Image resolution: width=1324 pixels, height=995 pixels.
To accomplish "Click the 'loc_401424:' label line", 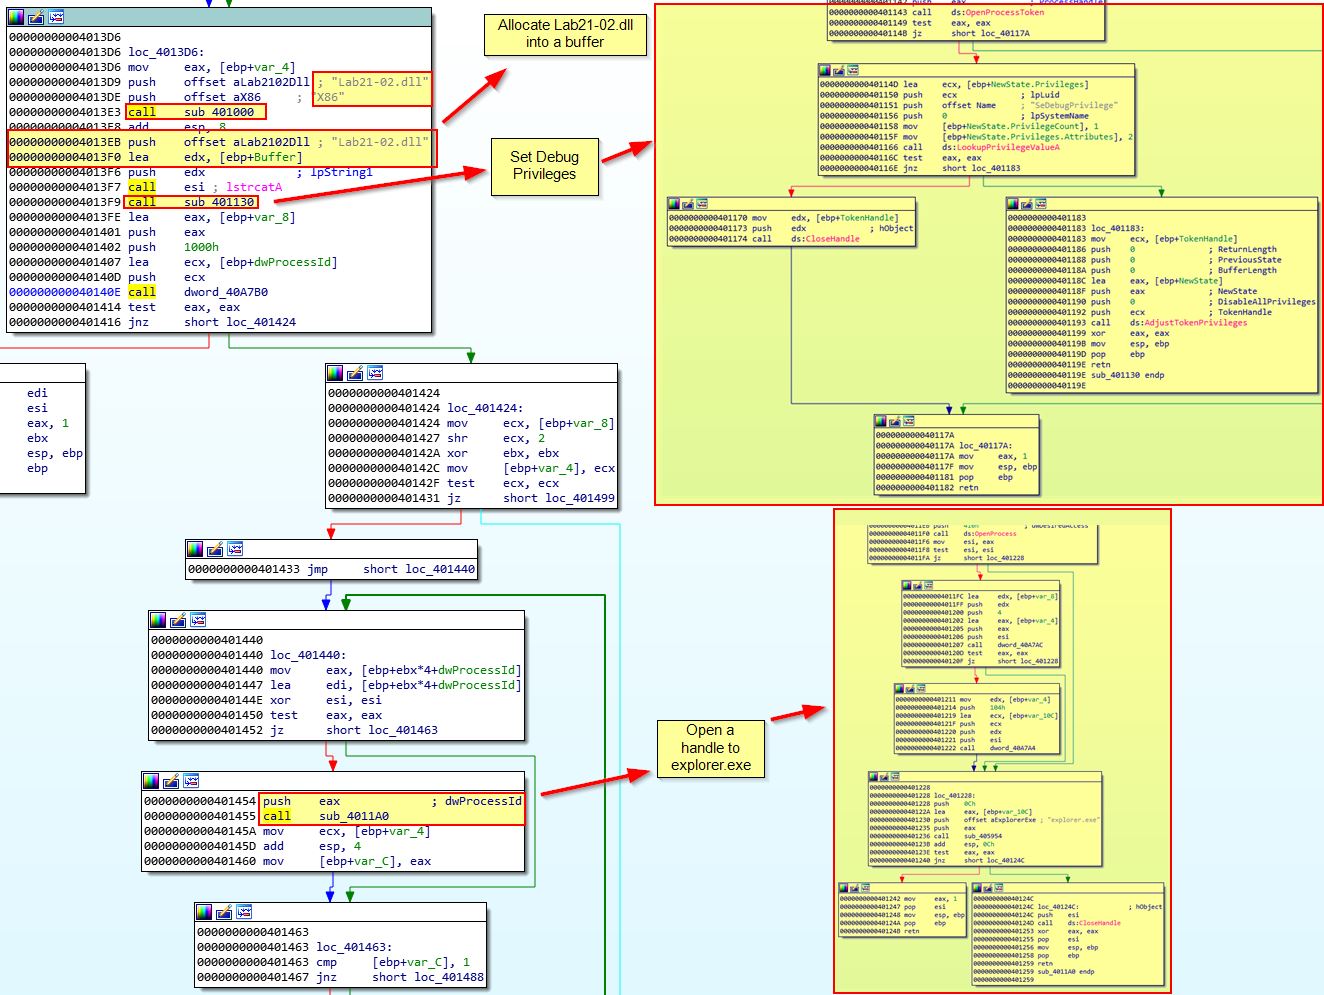I will 485,408.
